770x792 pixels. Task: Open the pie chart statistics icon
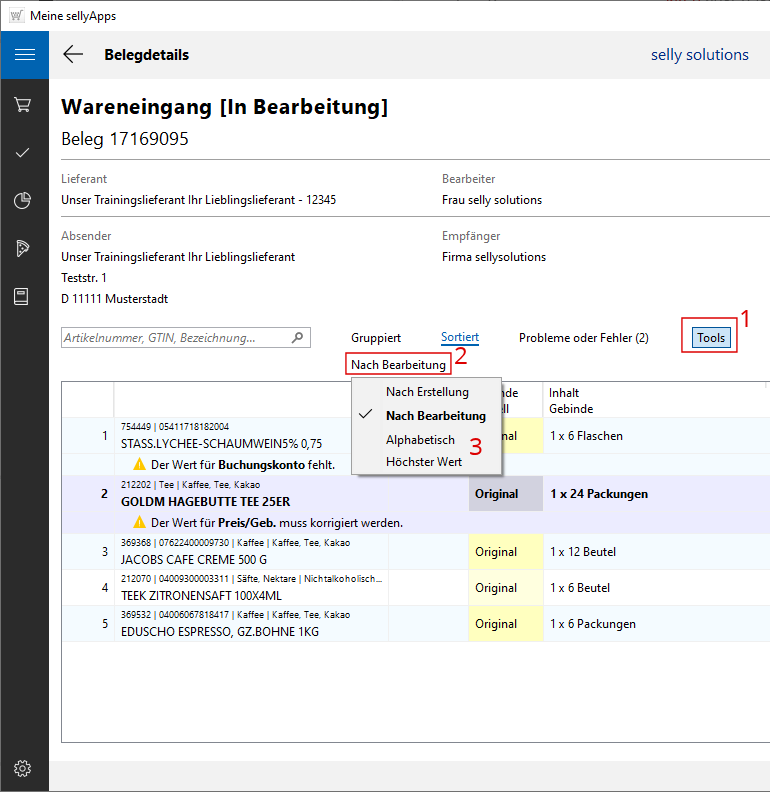[23, 201]
